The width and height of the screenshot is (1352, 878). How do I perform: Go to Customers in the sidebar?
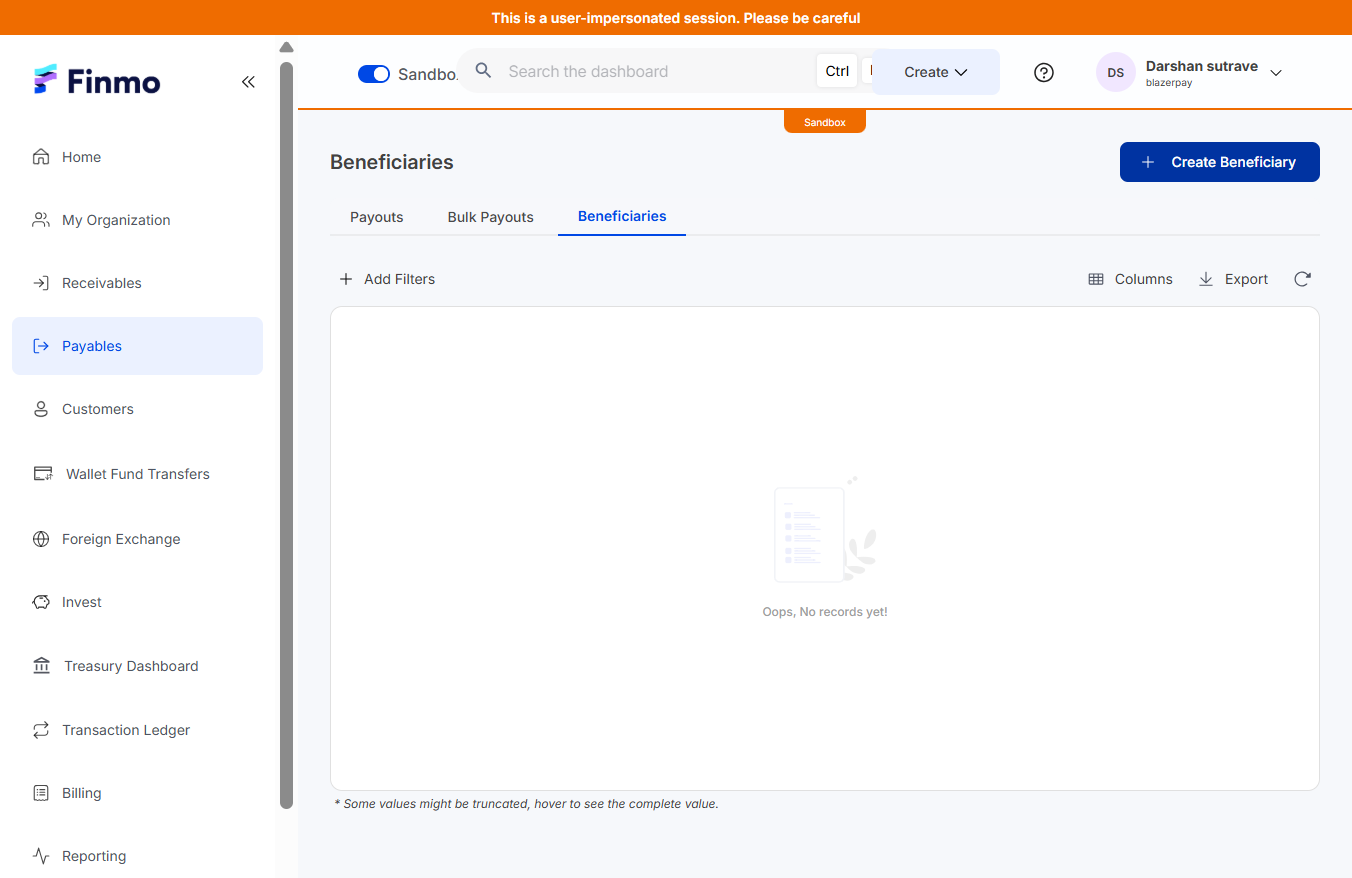137,409
